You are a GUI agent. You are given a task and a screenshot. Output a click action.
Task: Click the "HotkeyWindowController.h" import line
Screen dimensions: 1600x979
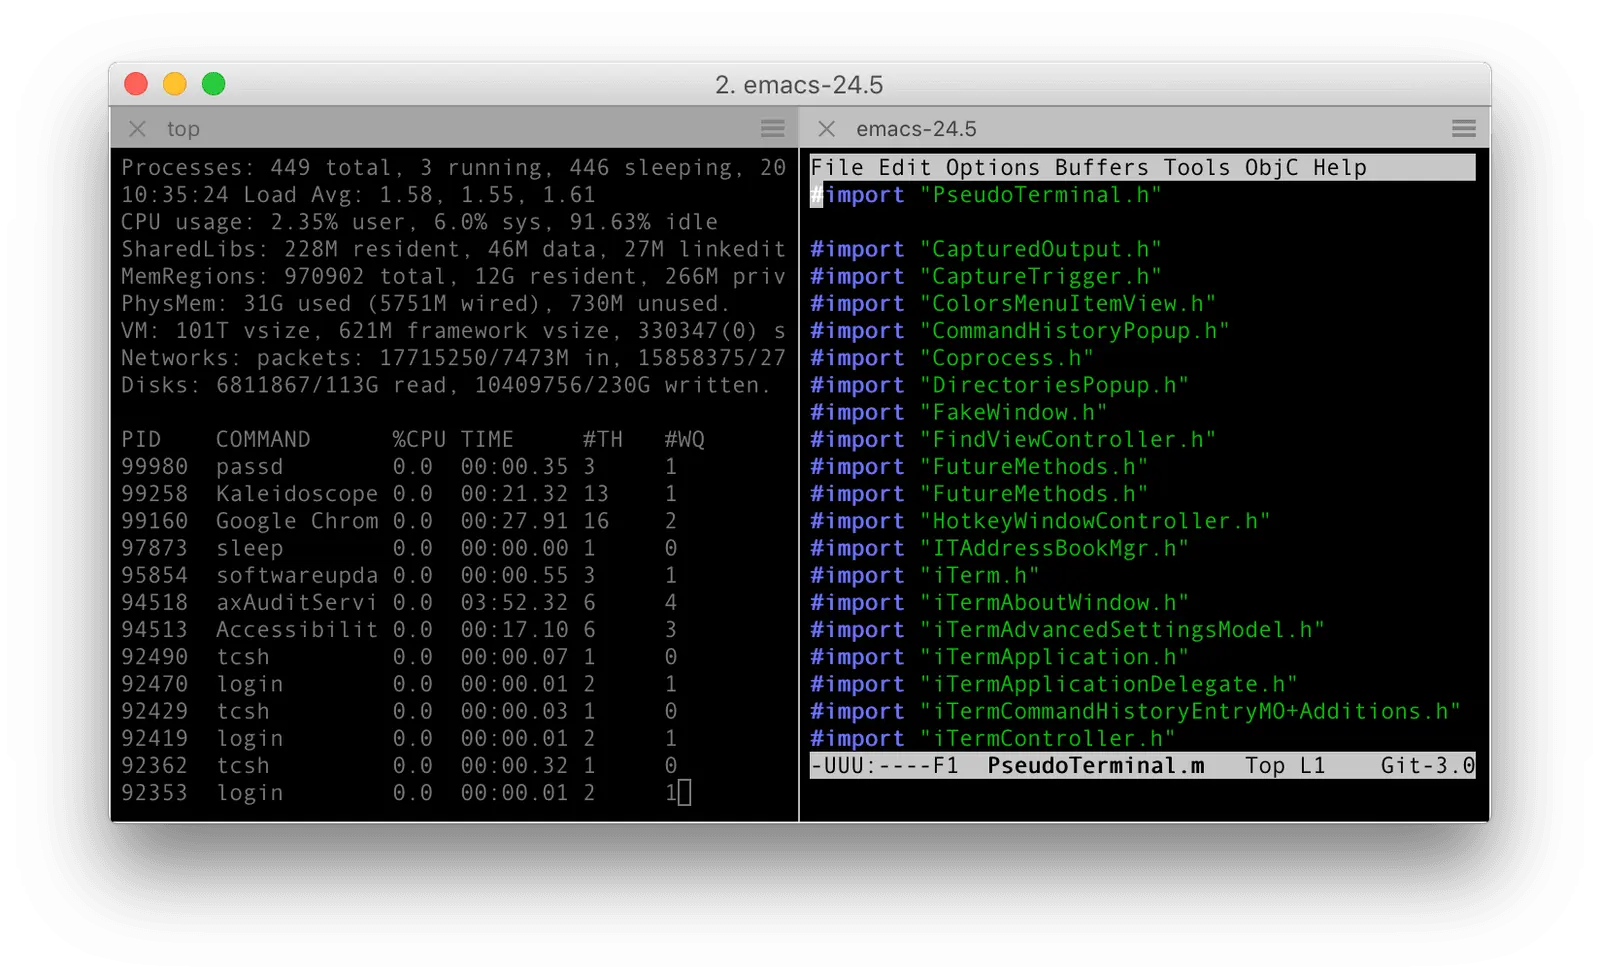pos(1040,521)
